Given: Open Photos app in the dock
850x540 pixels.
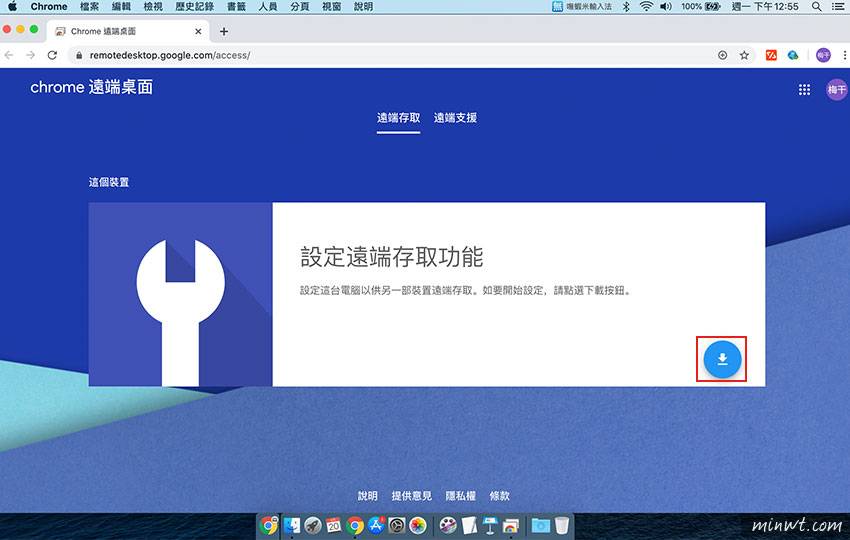Looking at the screenshot, I should coord(418,525).
